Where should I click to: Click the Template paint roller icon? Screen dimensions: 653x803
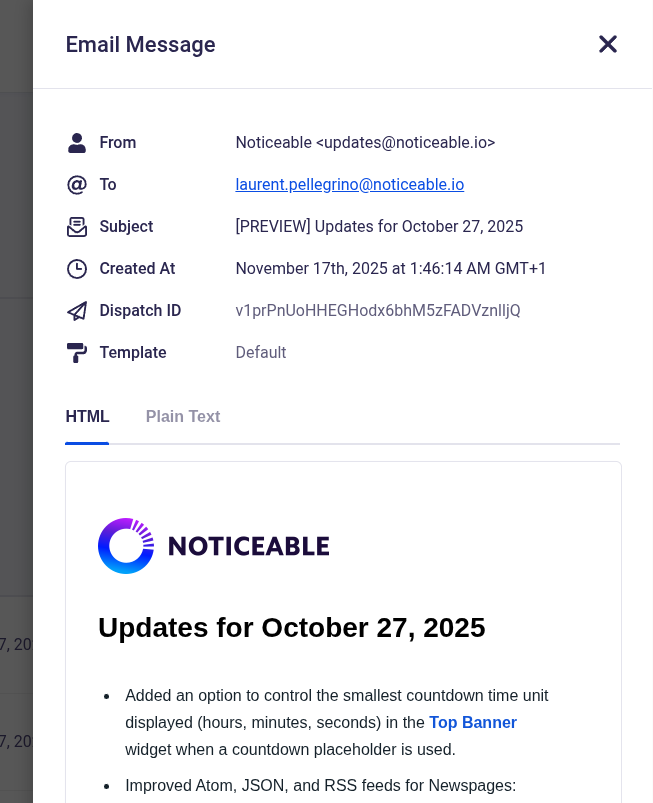[x=77, y=353]
